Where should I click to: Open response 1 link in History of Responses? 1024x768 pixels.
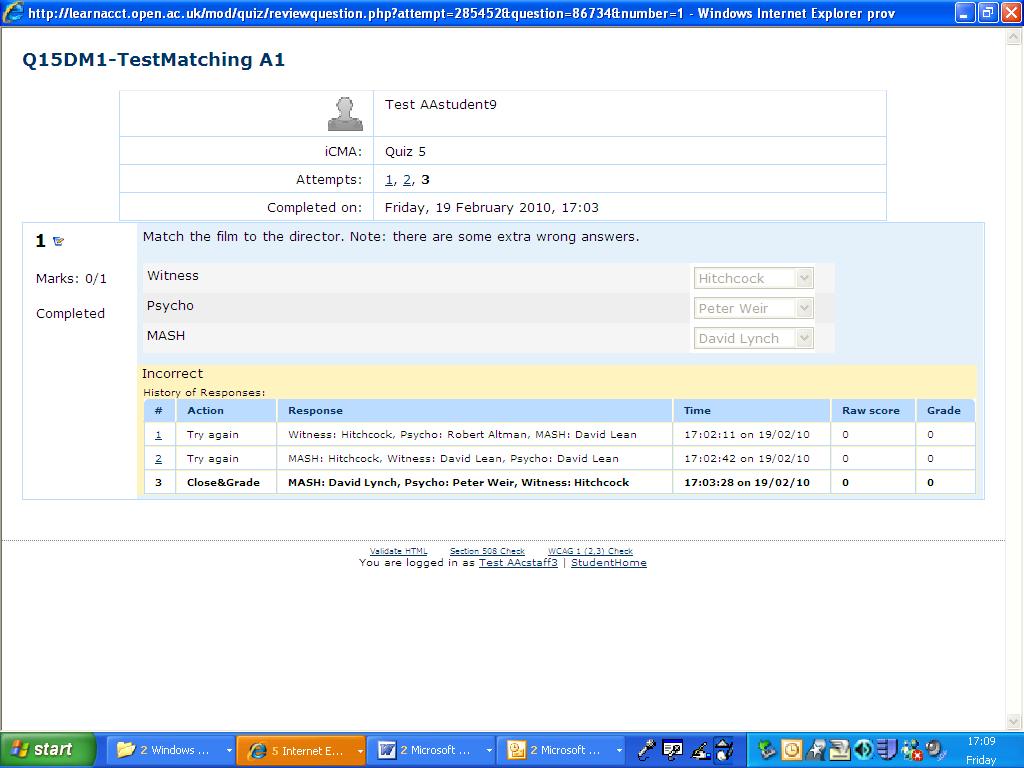tap(159, 434)
